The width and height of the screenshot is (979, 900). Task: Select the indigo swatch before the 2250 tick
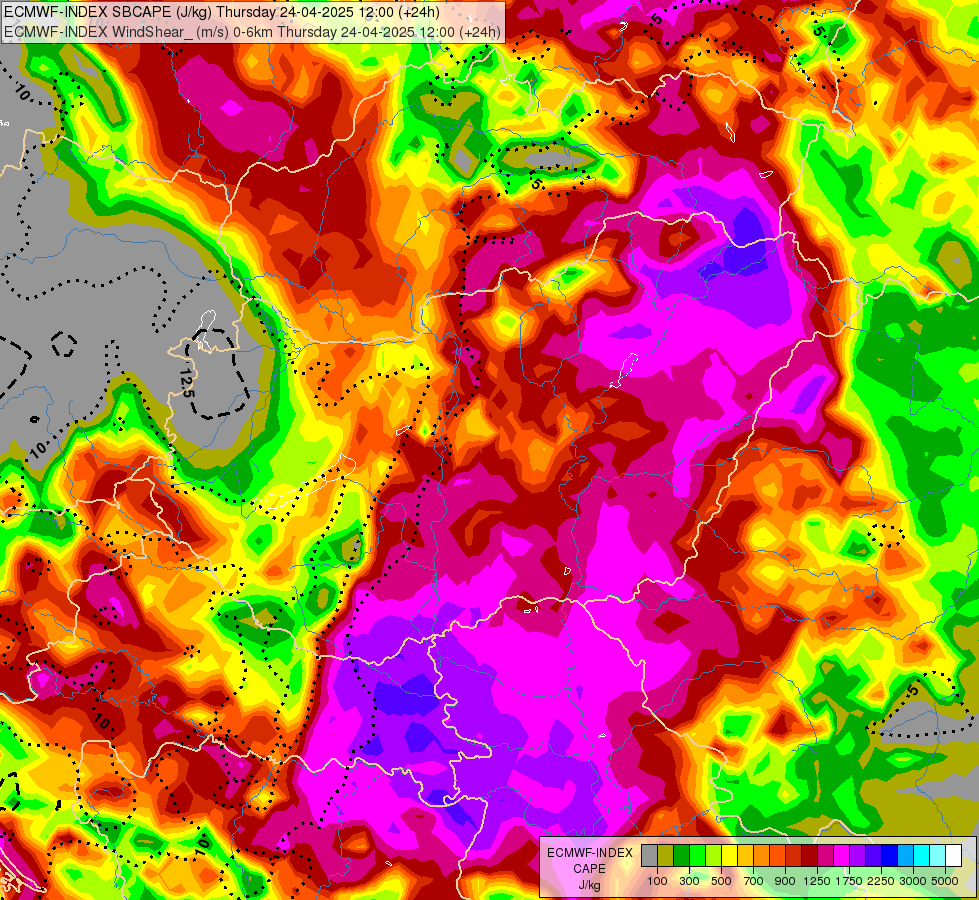pos(873,855)
